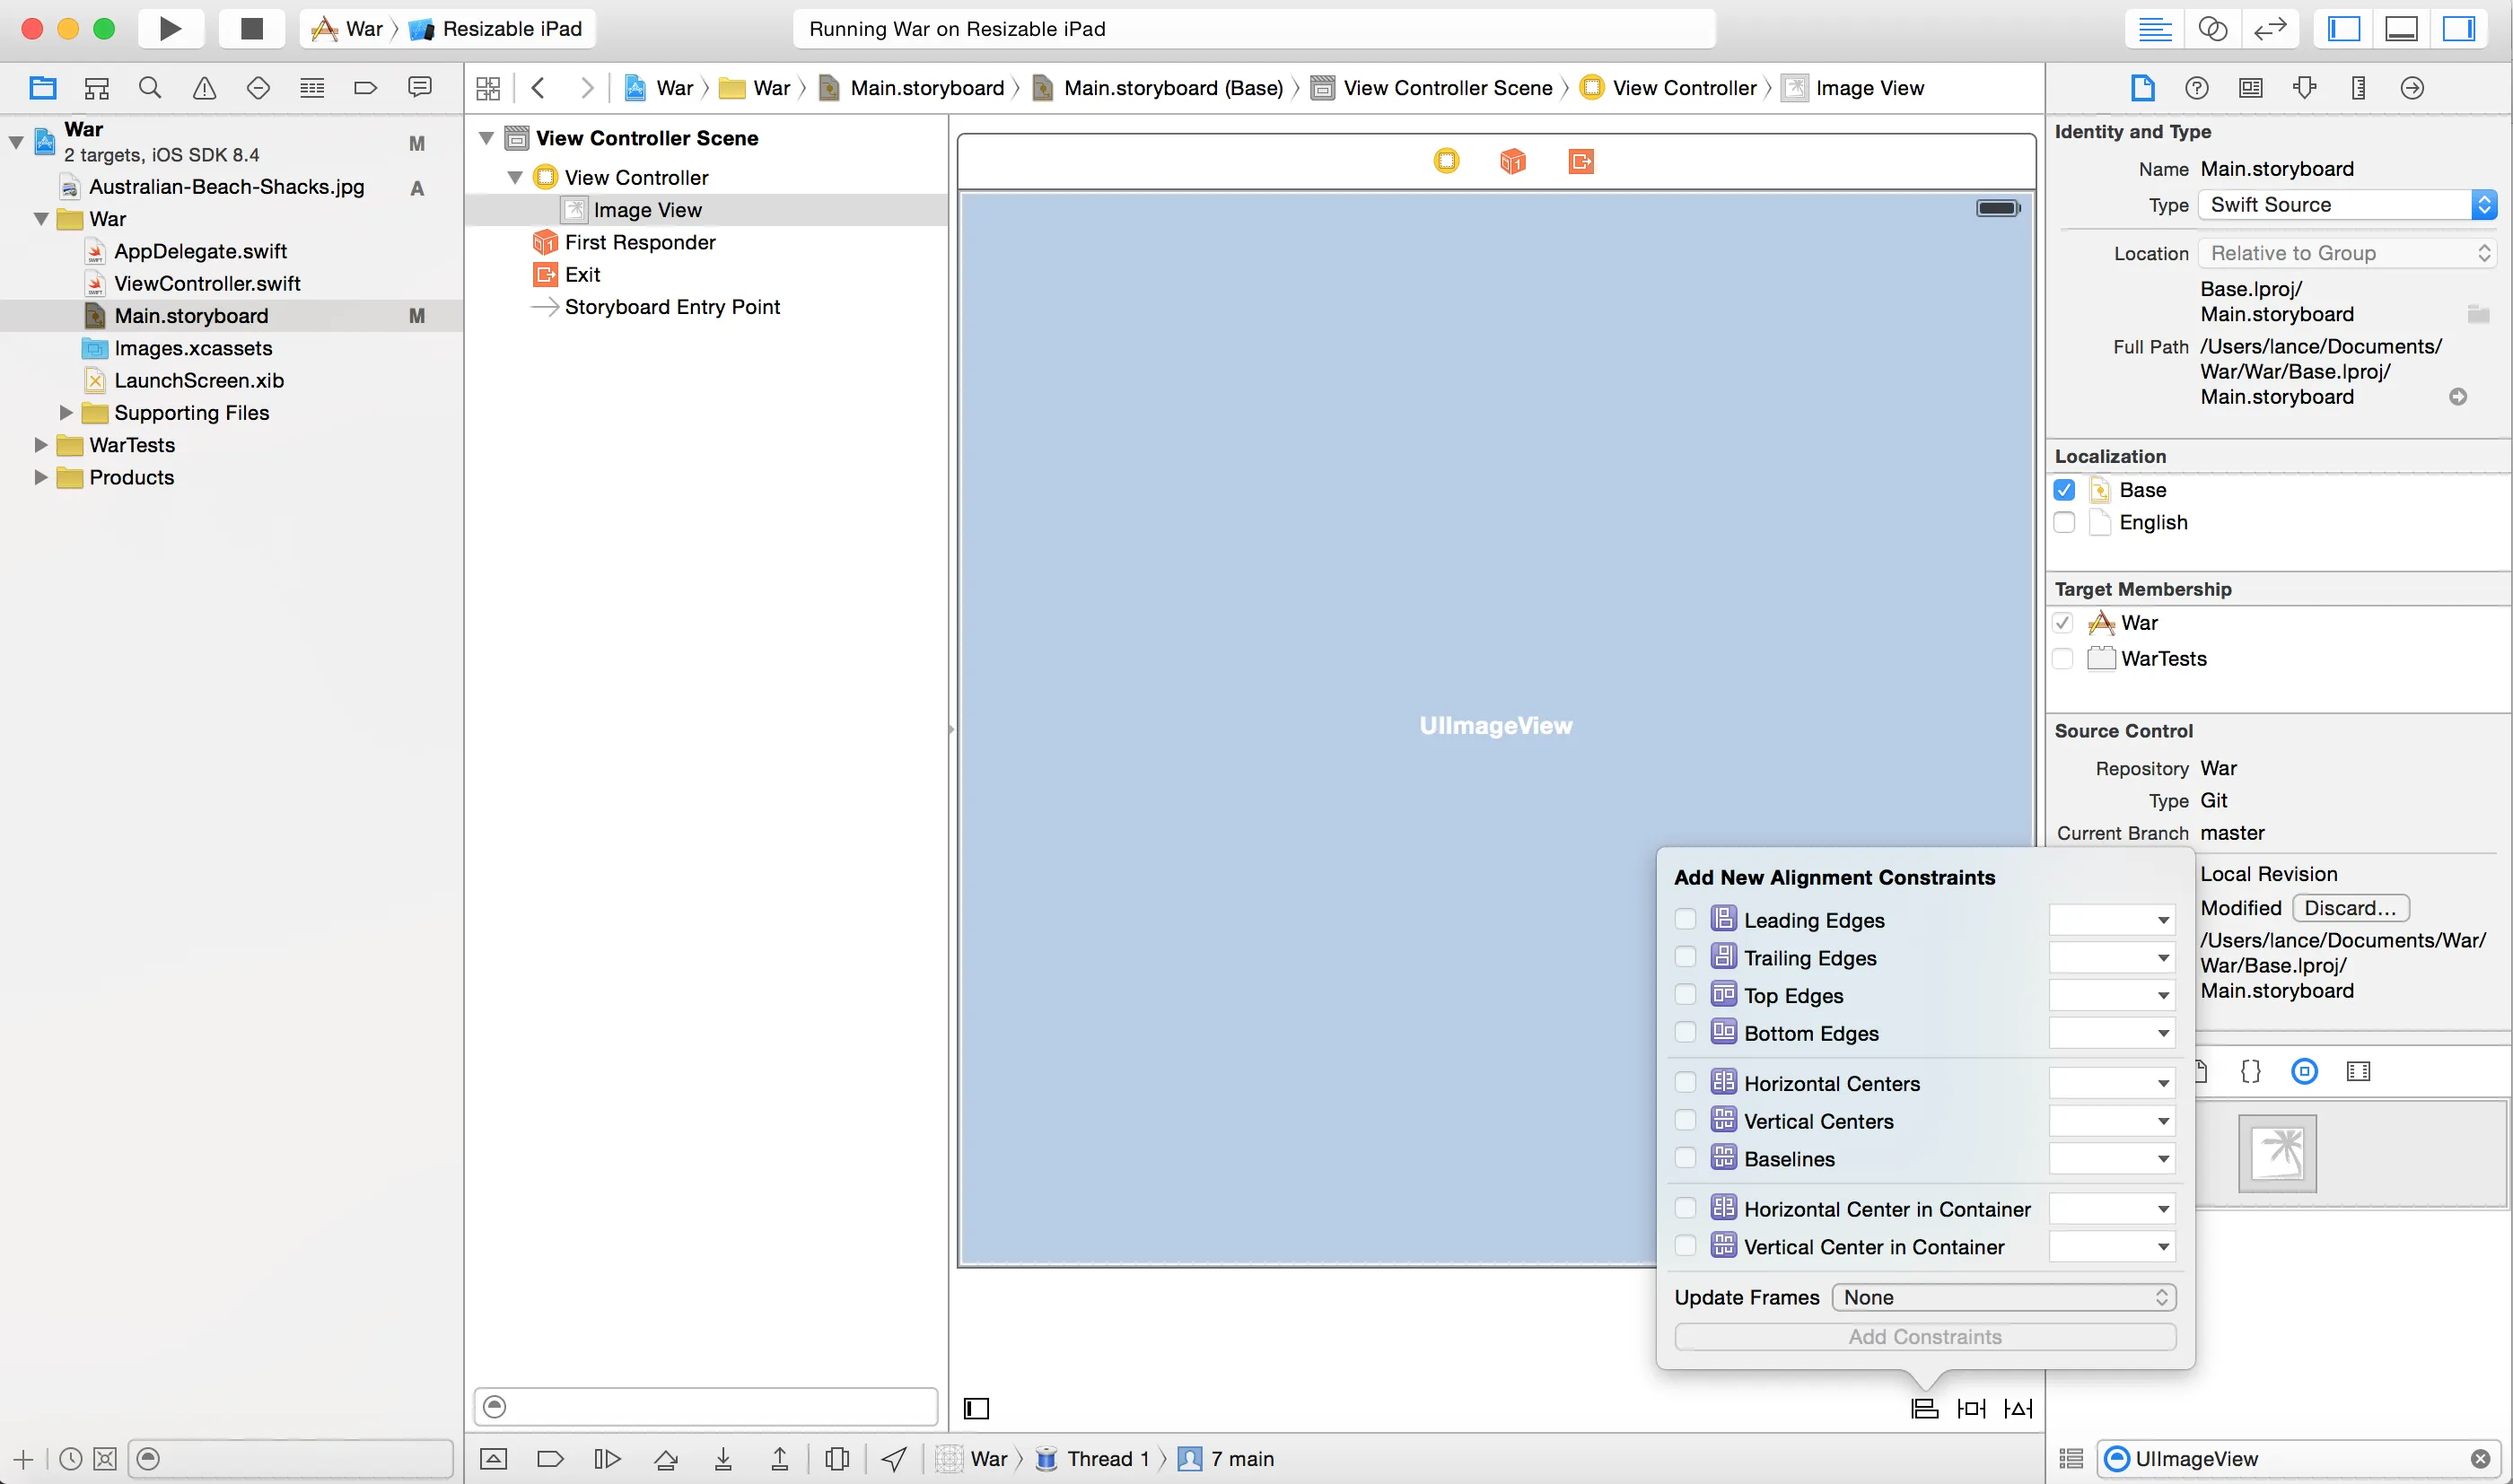
Task: Click the Stop button in toolbar
Action: (x=252, y=28)
